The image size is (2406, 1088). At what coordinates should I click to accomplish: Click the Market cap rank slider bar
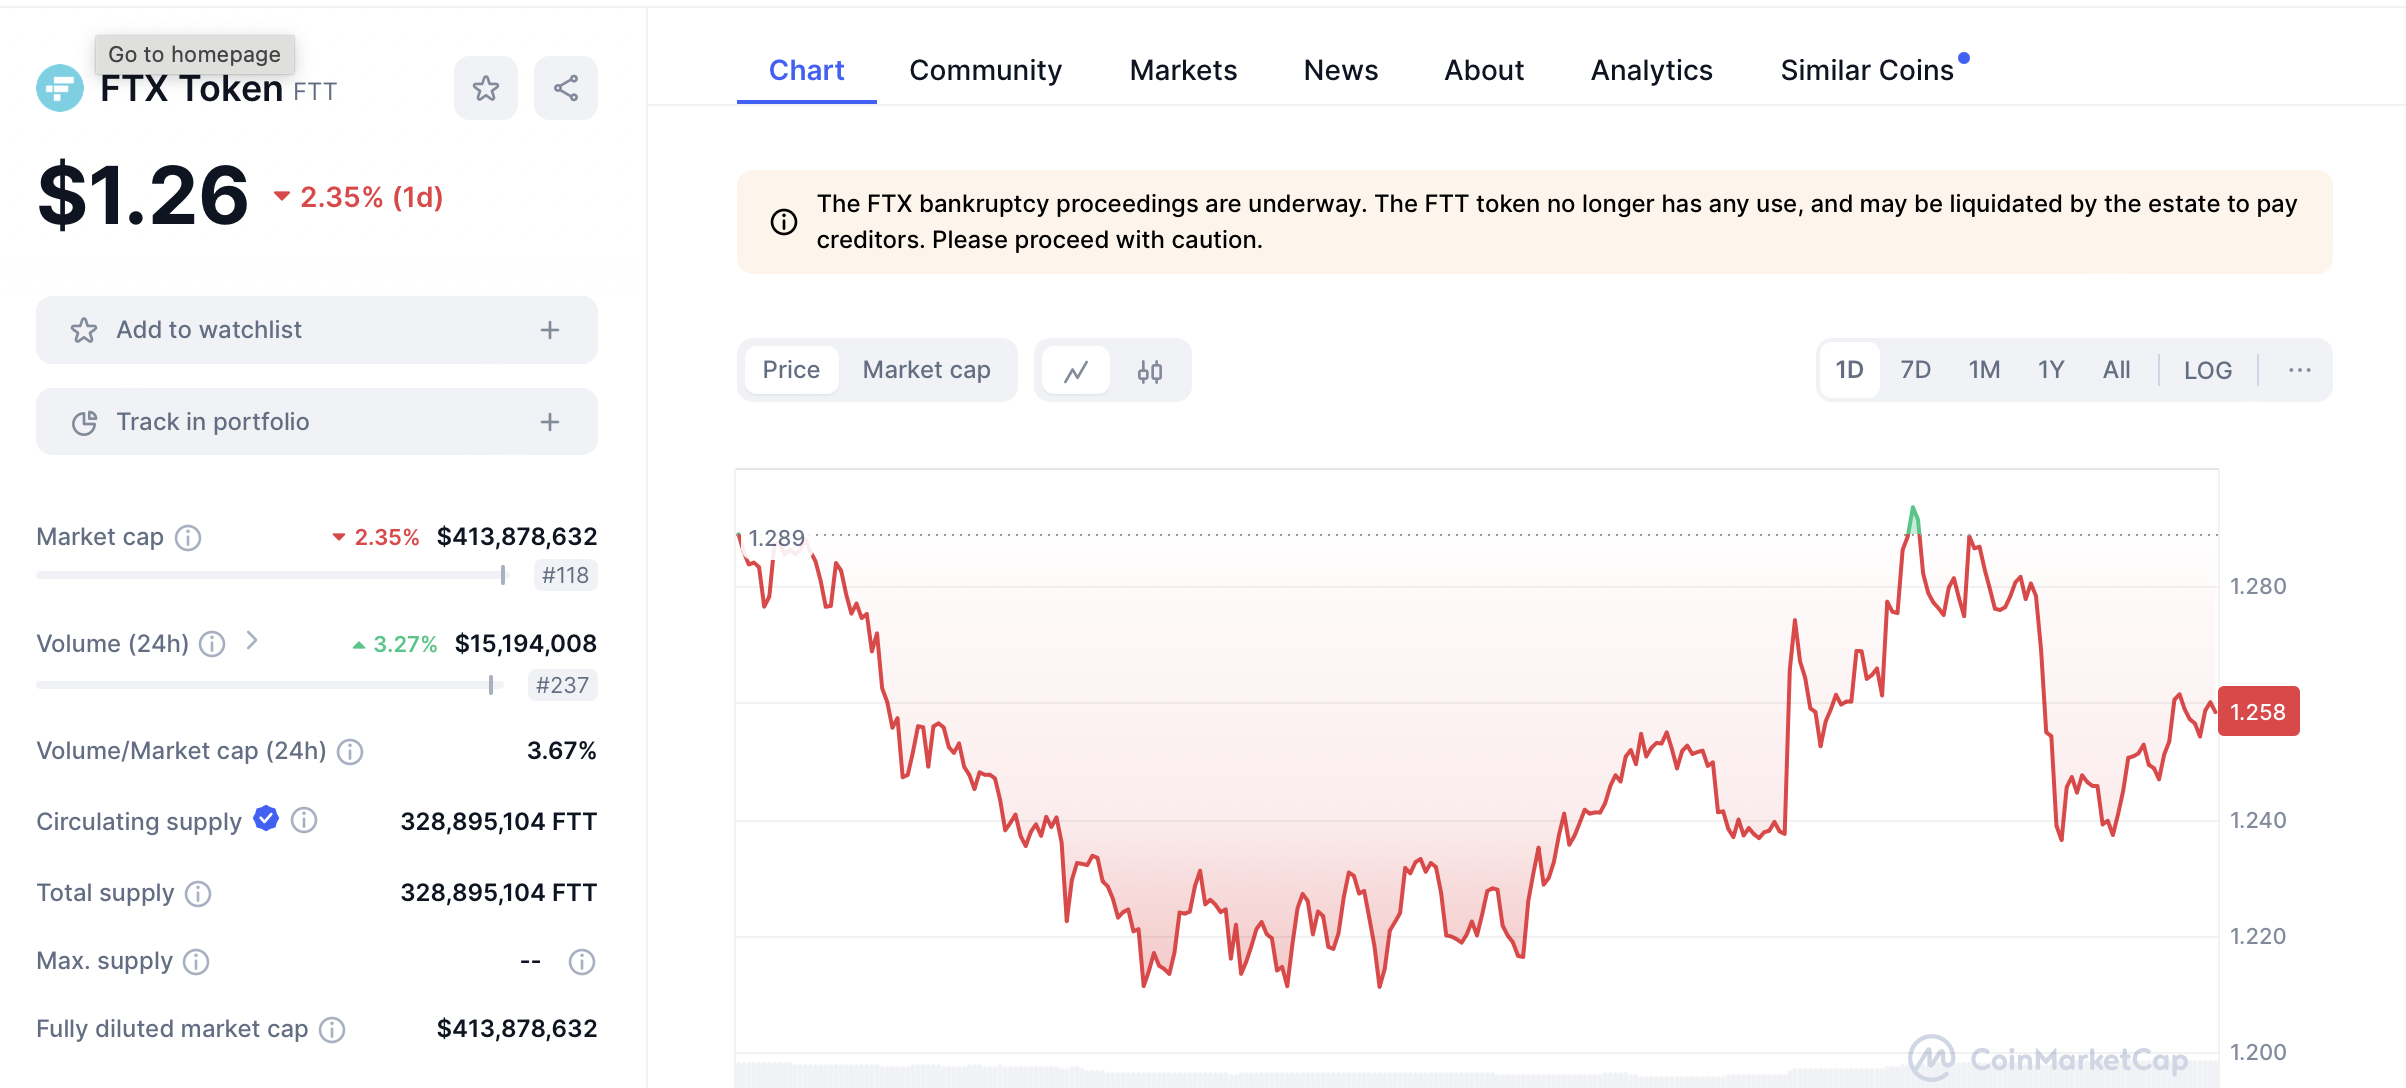(270, 575)
